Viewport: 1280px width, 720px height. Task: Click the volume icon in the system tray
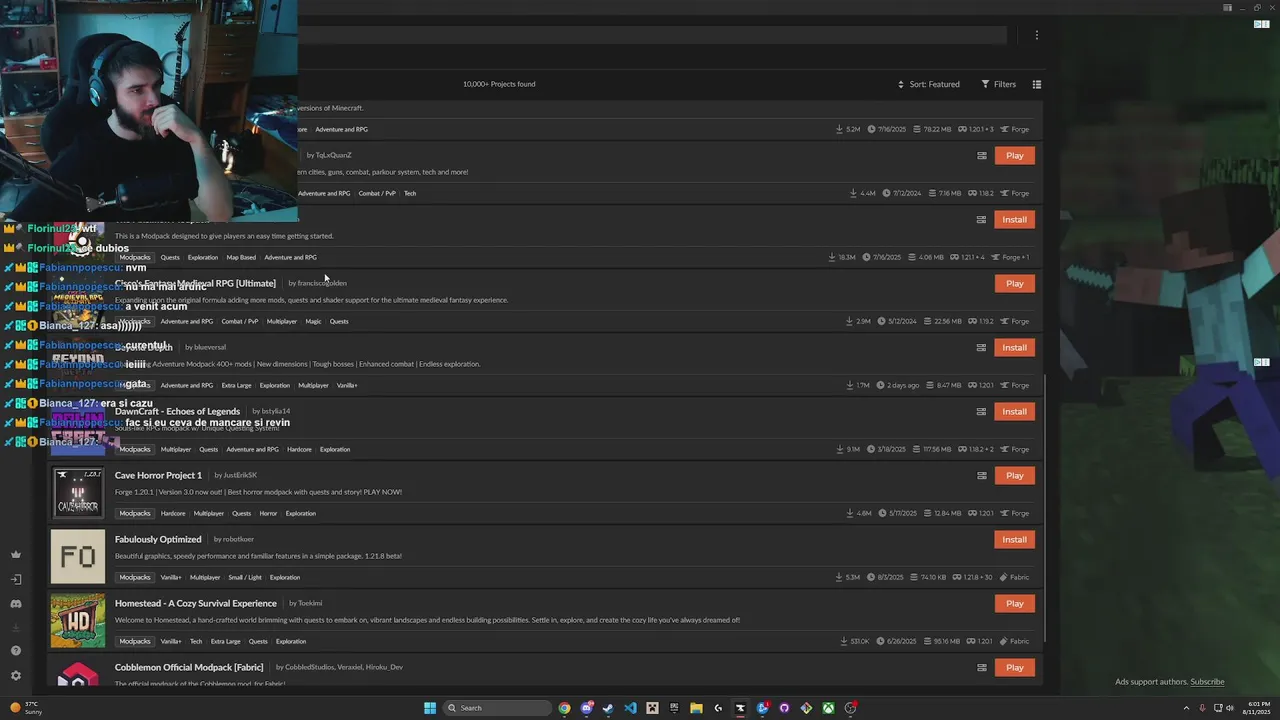pos(1231,708)
